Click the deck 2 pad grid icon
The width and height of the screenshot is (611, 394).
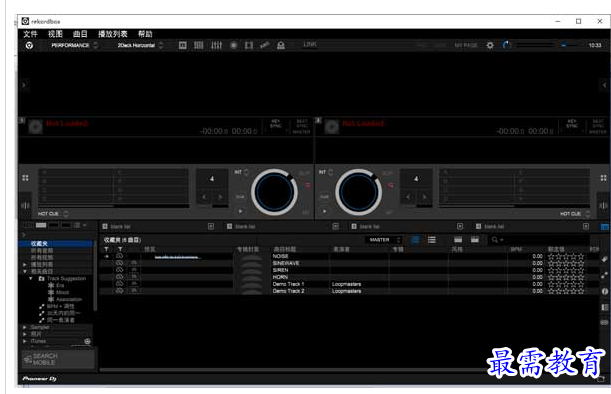tap(604, 178)
